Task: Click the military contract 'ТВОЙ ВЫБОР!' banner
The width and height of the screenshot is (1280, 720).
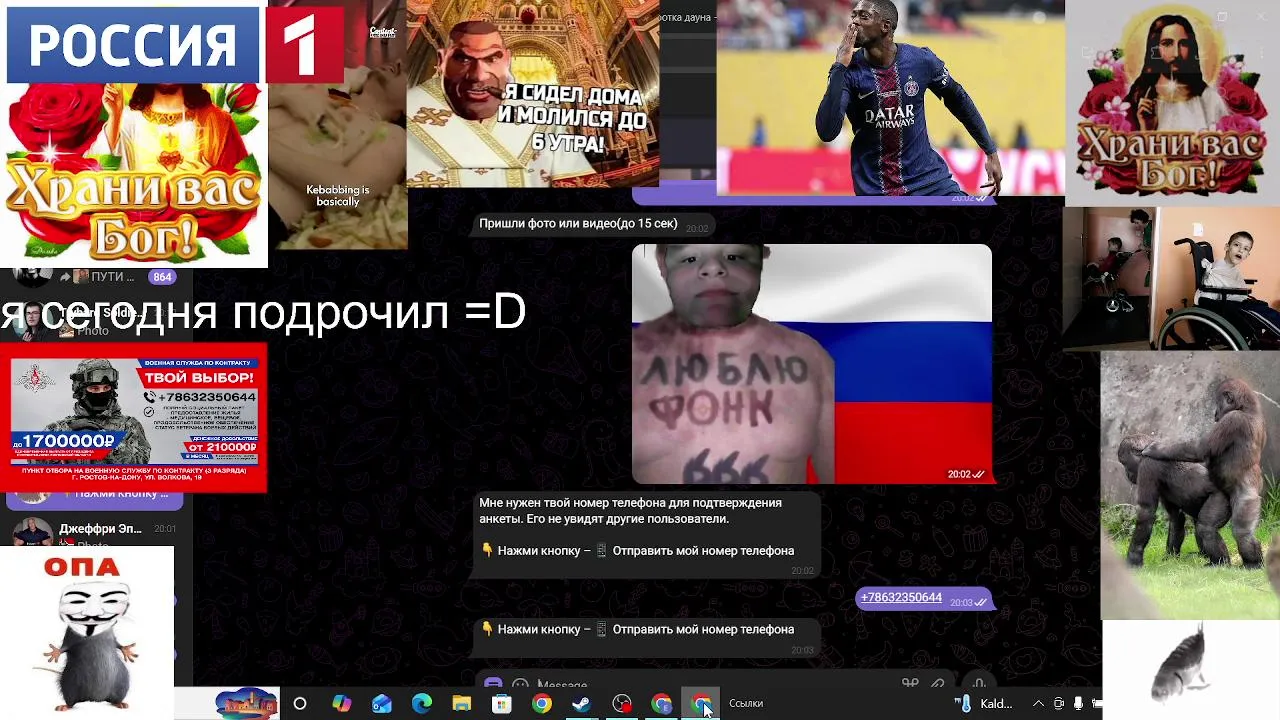Action: point(134,418)
